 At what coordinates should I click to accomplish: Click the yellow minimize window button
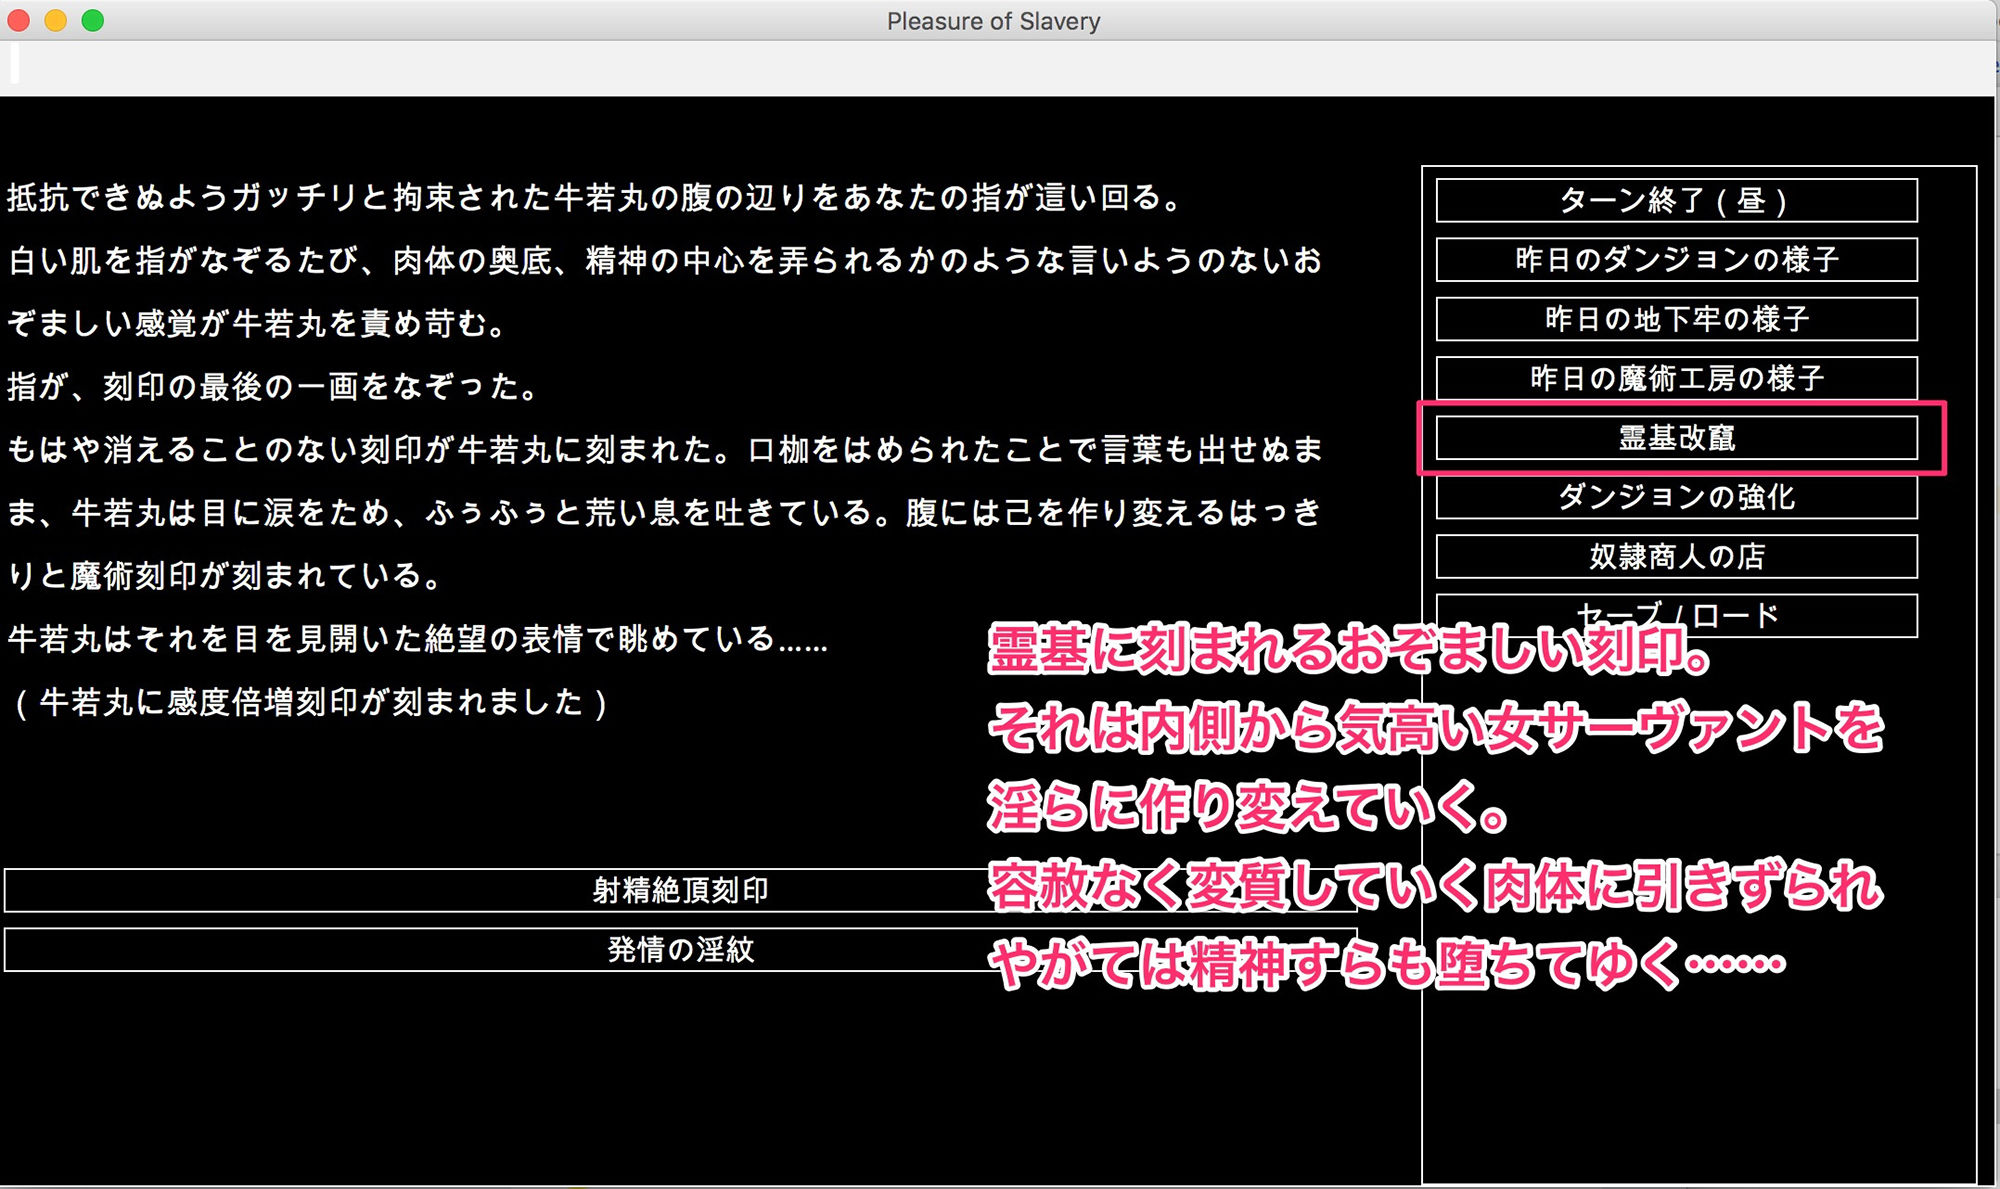coord(56,20)
